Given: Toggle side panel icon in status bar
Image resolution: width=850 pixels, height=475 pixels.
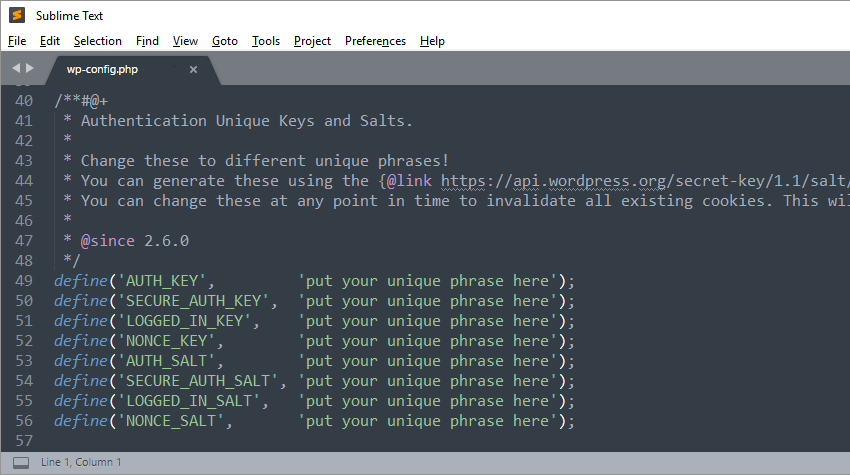Looking at the screenshot, I should pos(21,463).
